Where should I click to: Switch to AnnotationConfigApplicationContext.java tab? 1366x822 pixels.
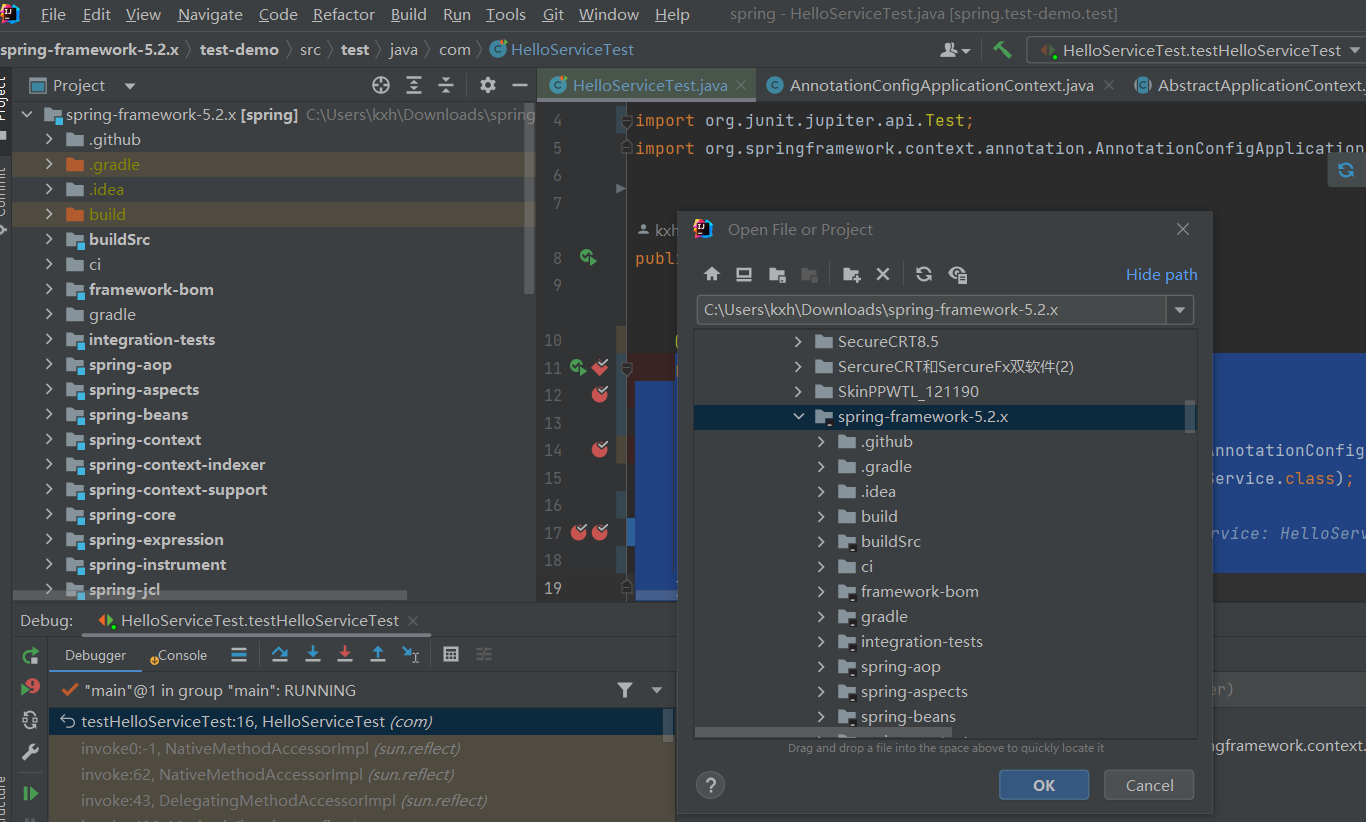941,86
